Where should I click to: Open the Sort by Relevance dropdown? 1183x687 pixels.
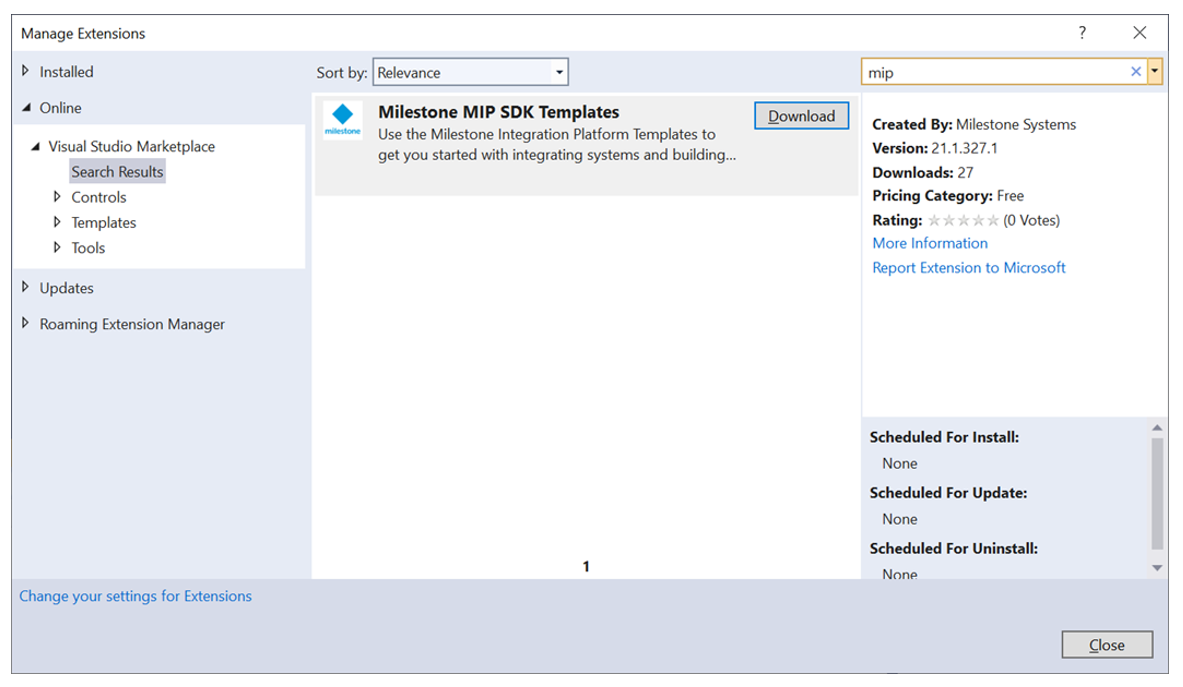470,72
